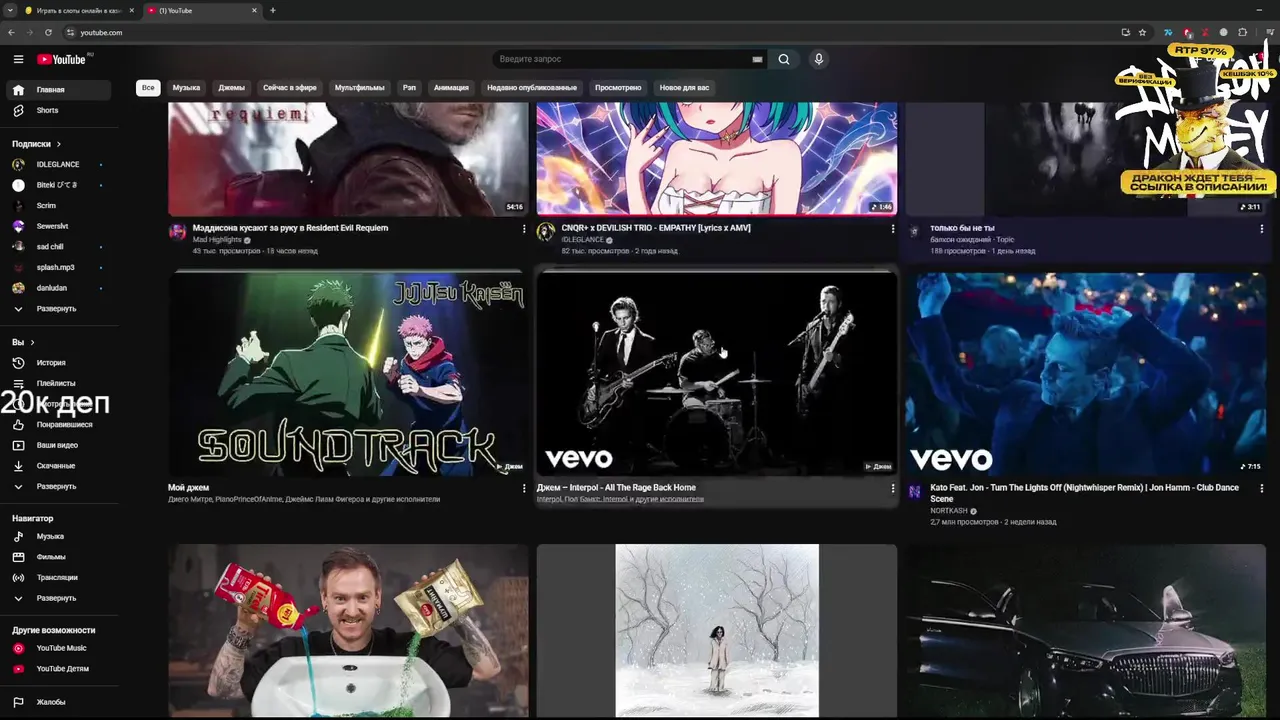This screenshot has width=1280, height=720.
Task: Expand the Навигатор section with Развернуть
Action: click(60, 598)
